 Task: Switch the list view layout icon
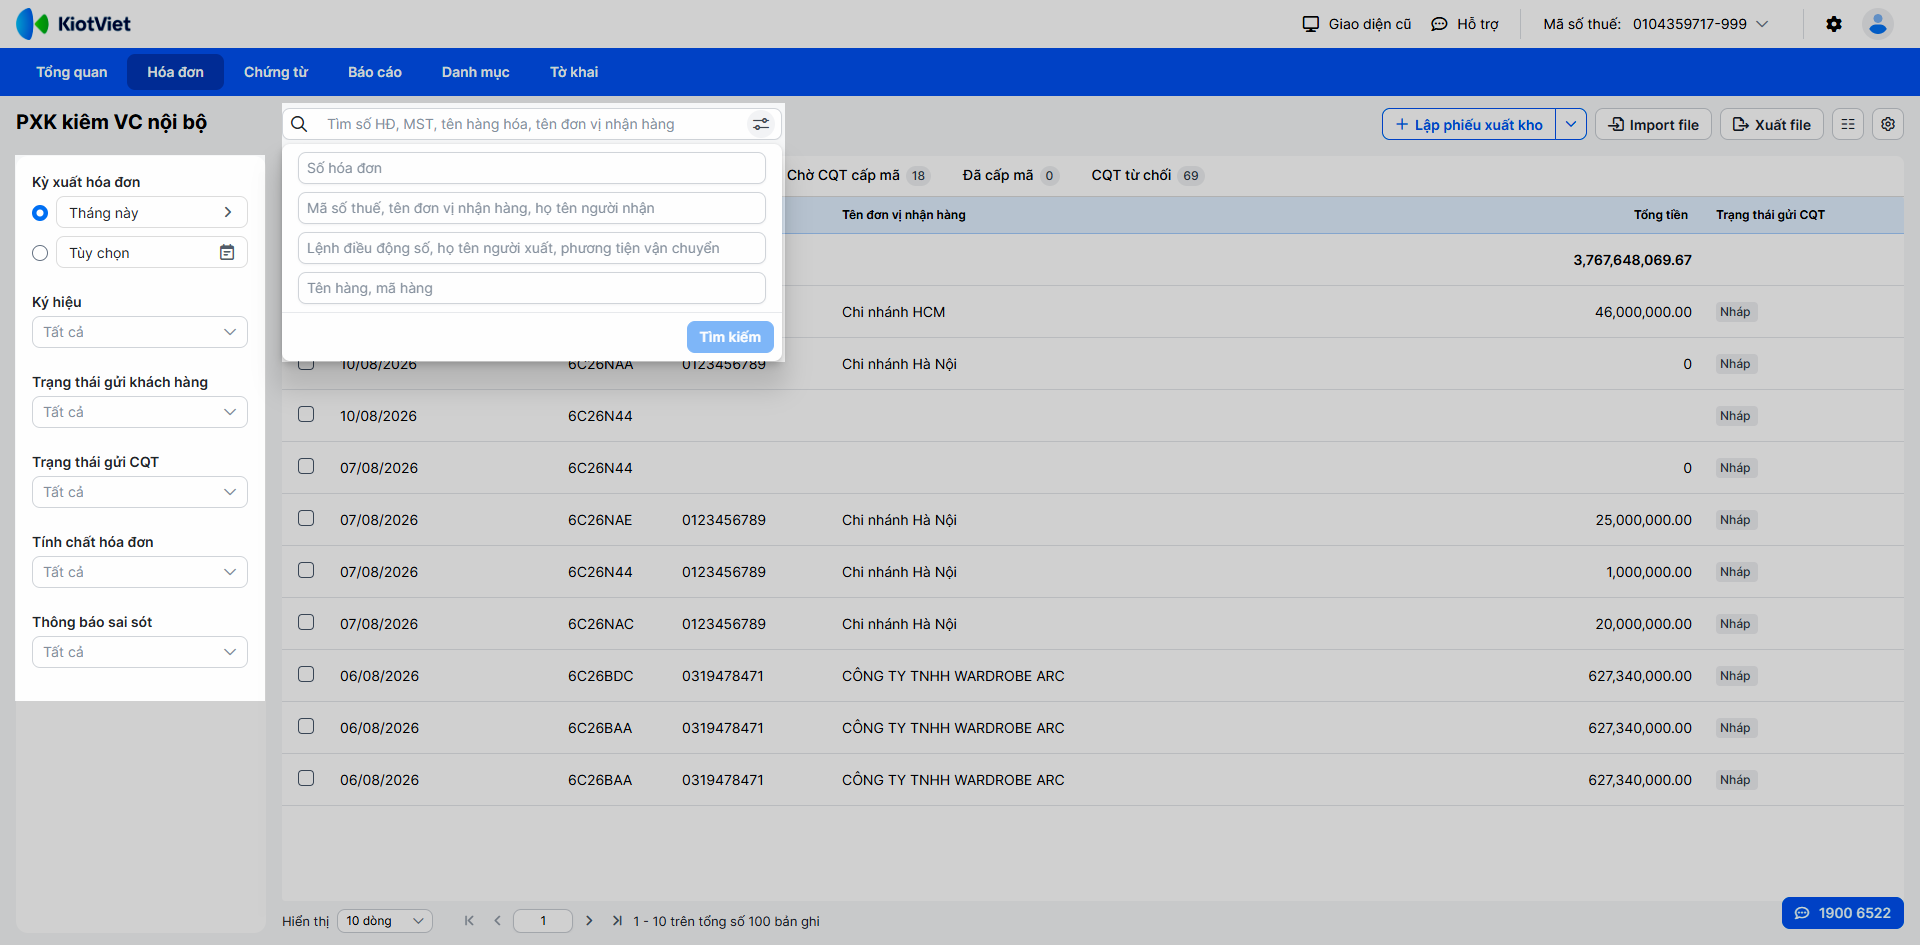click(1848, 124)
